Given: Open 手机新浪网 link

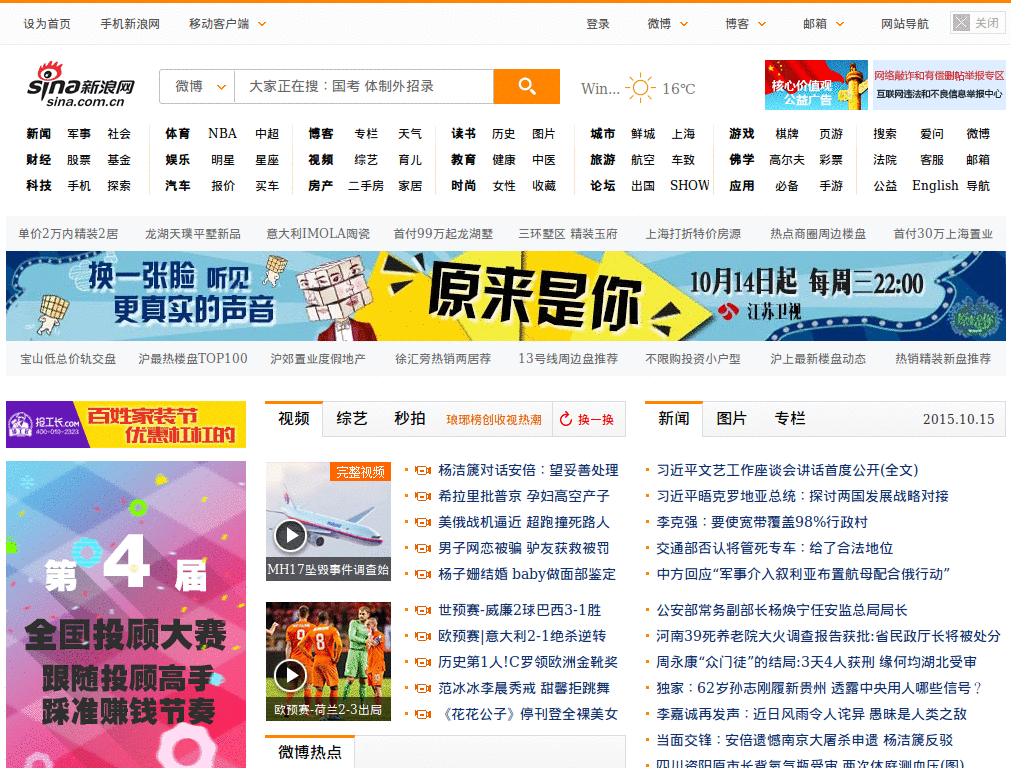Looking at the screenshot, I should tap(130, 24).
